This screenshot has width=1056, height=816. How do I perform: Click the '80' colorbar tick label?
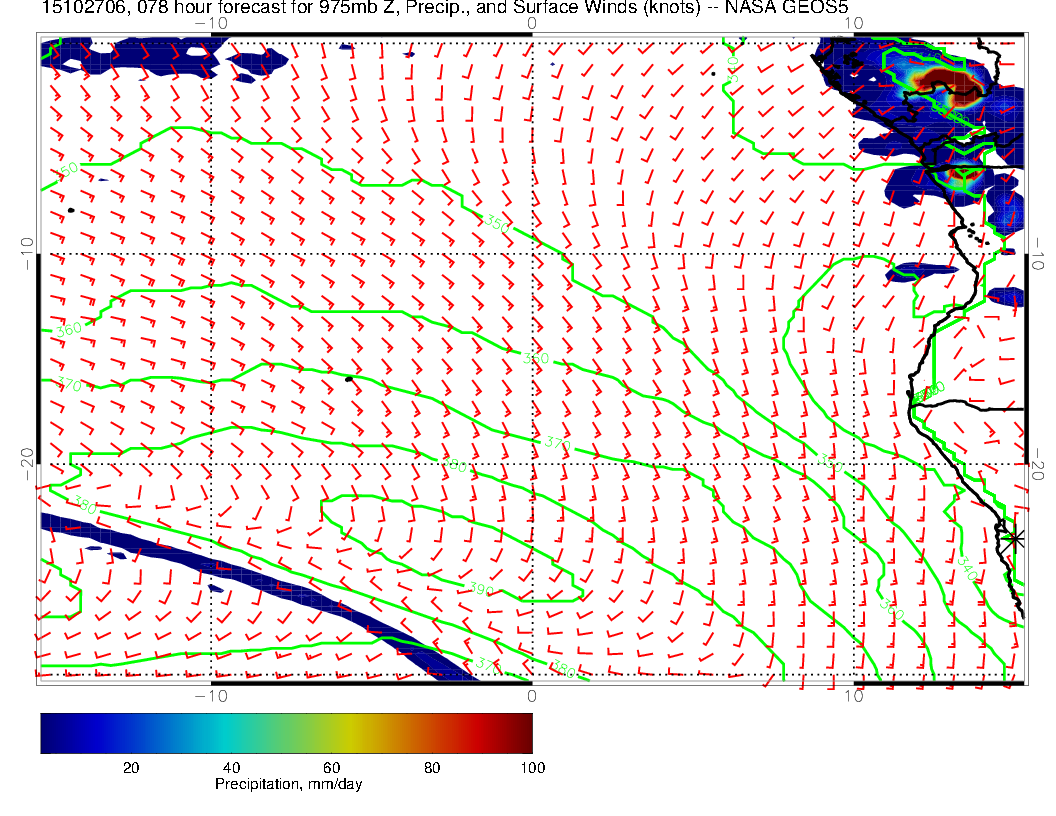432,768
